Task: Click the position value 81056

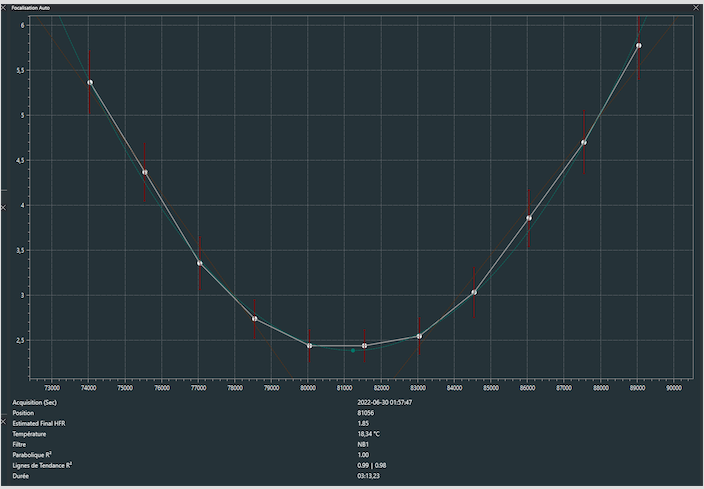Action: pyautogui.click(x=365, y=413)
